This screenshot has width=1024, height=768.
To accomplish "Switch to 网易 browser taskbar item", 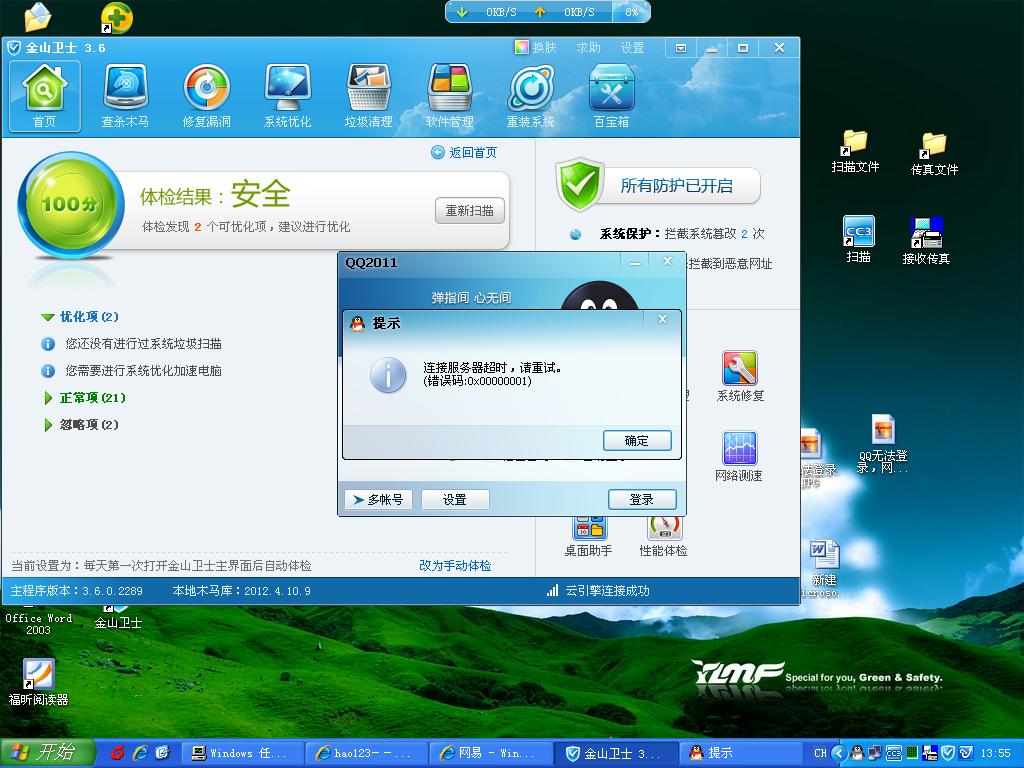I will click(490, 753).
